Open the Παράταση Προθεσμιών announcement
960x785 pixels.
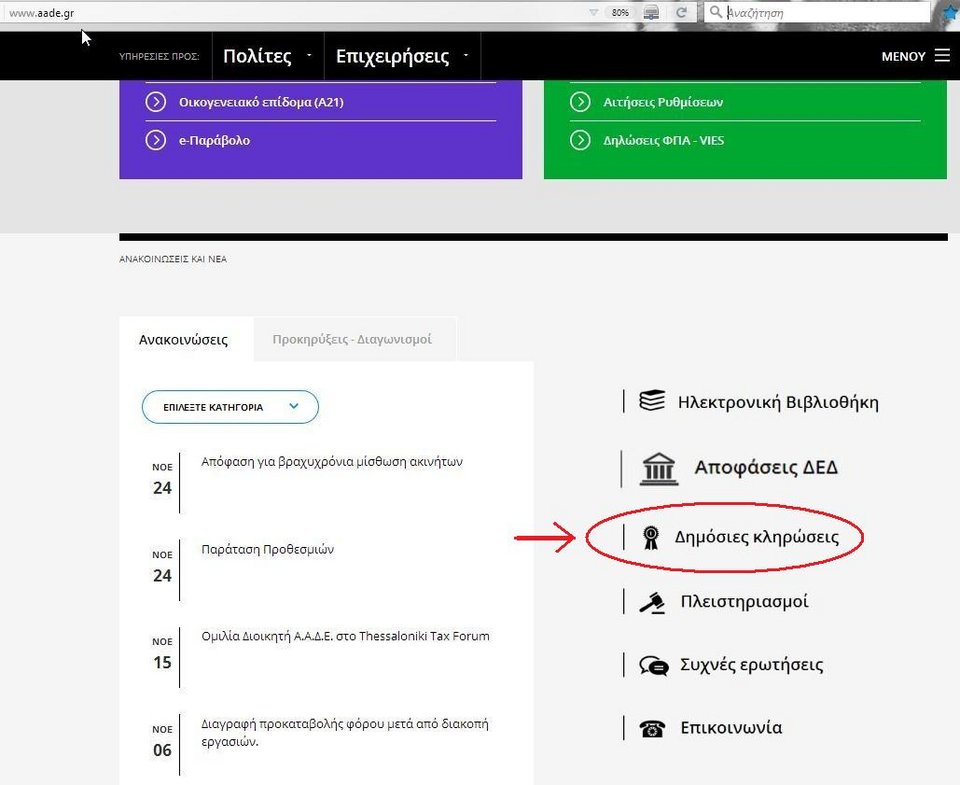point(267,549)
